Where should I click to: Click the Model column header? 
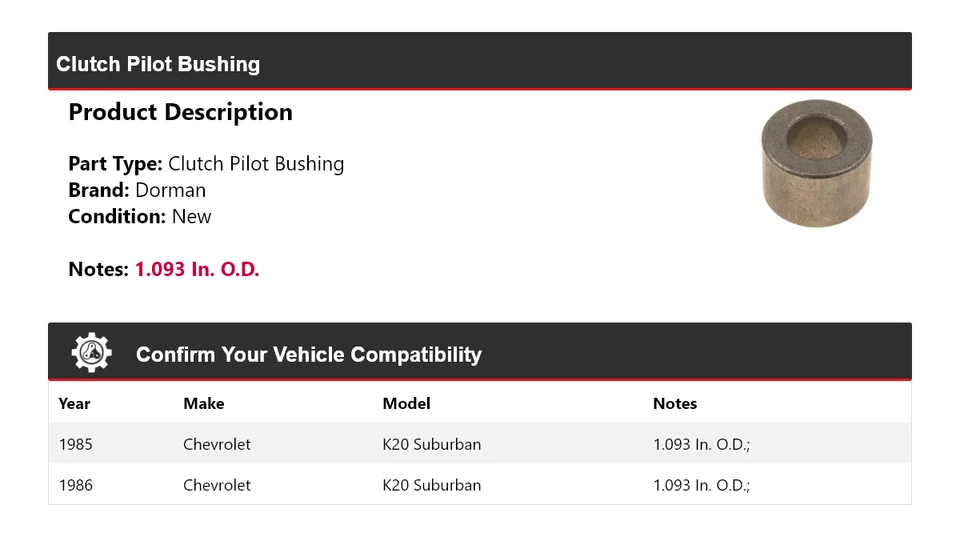tap(406, 404)
